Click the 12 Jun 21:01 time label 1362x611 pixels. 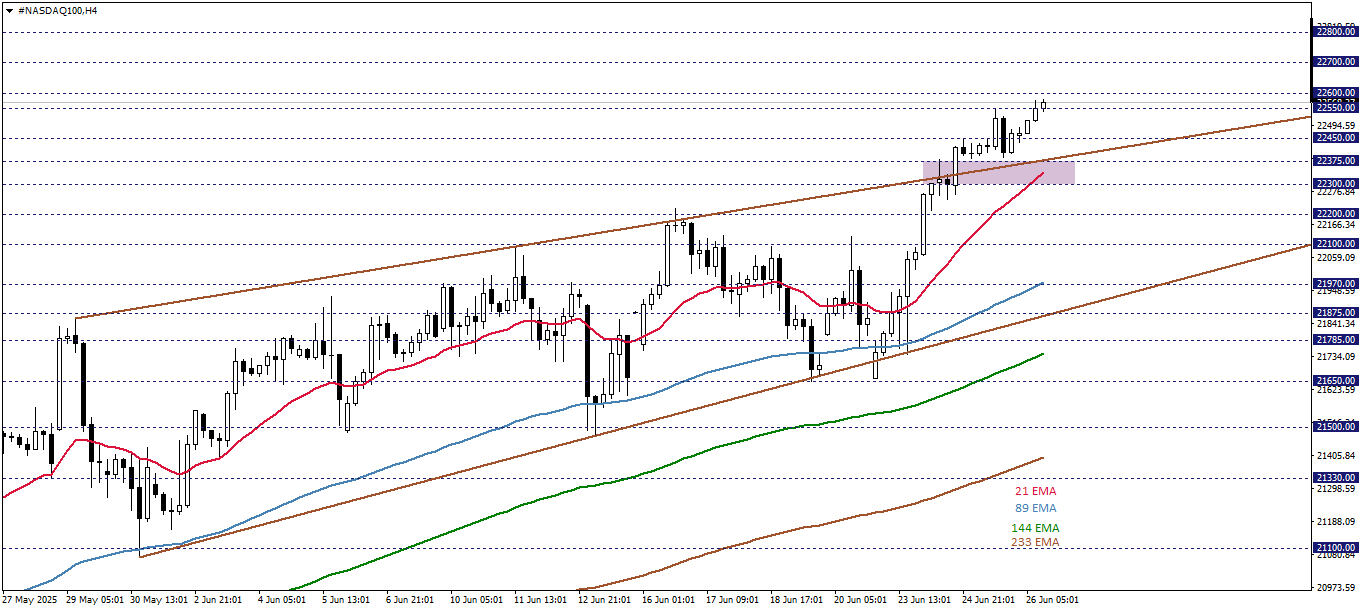point(607,600)
